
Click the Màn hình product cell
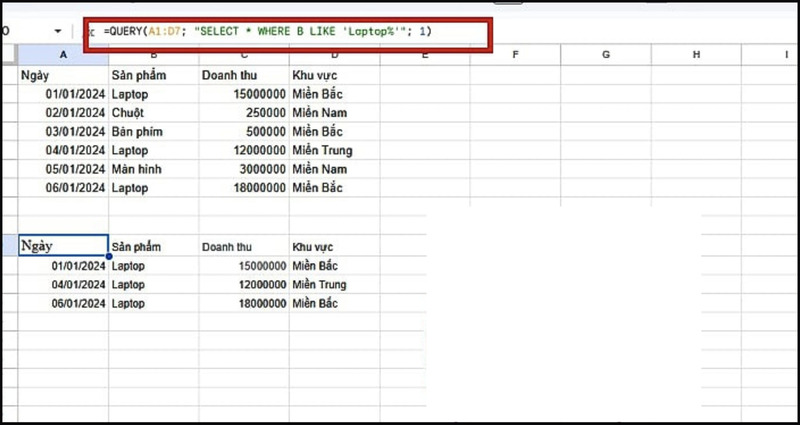[x=154, y=169]
